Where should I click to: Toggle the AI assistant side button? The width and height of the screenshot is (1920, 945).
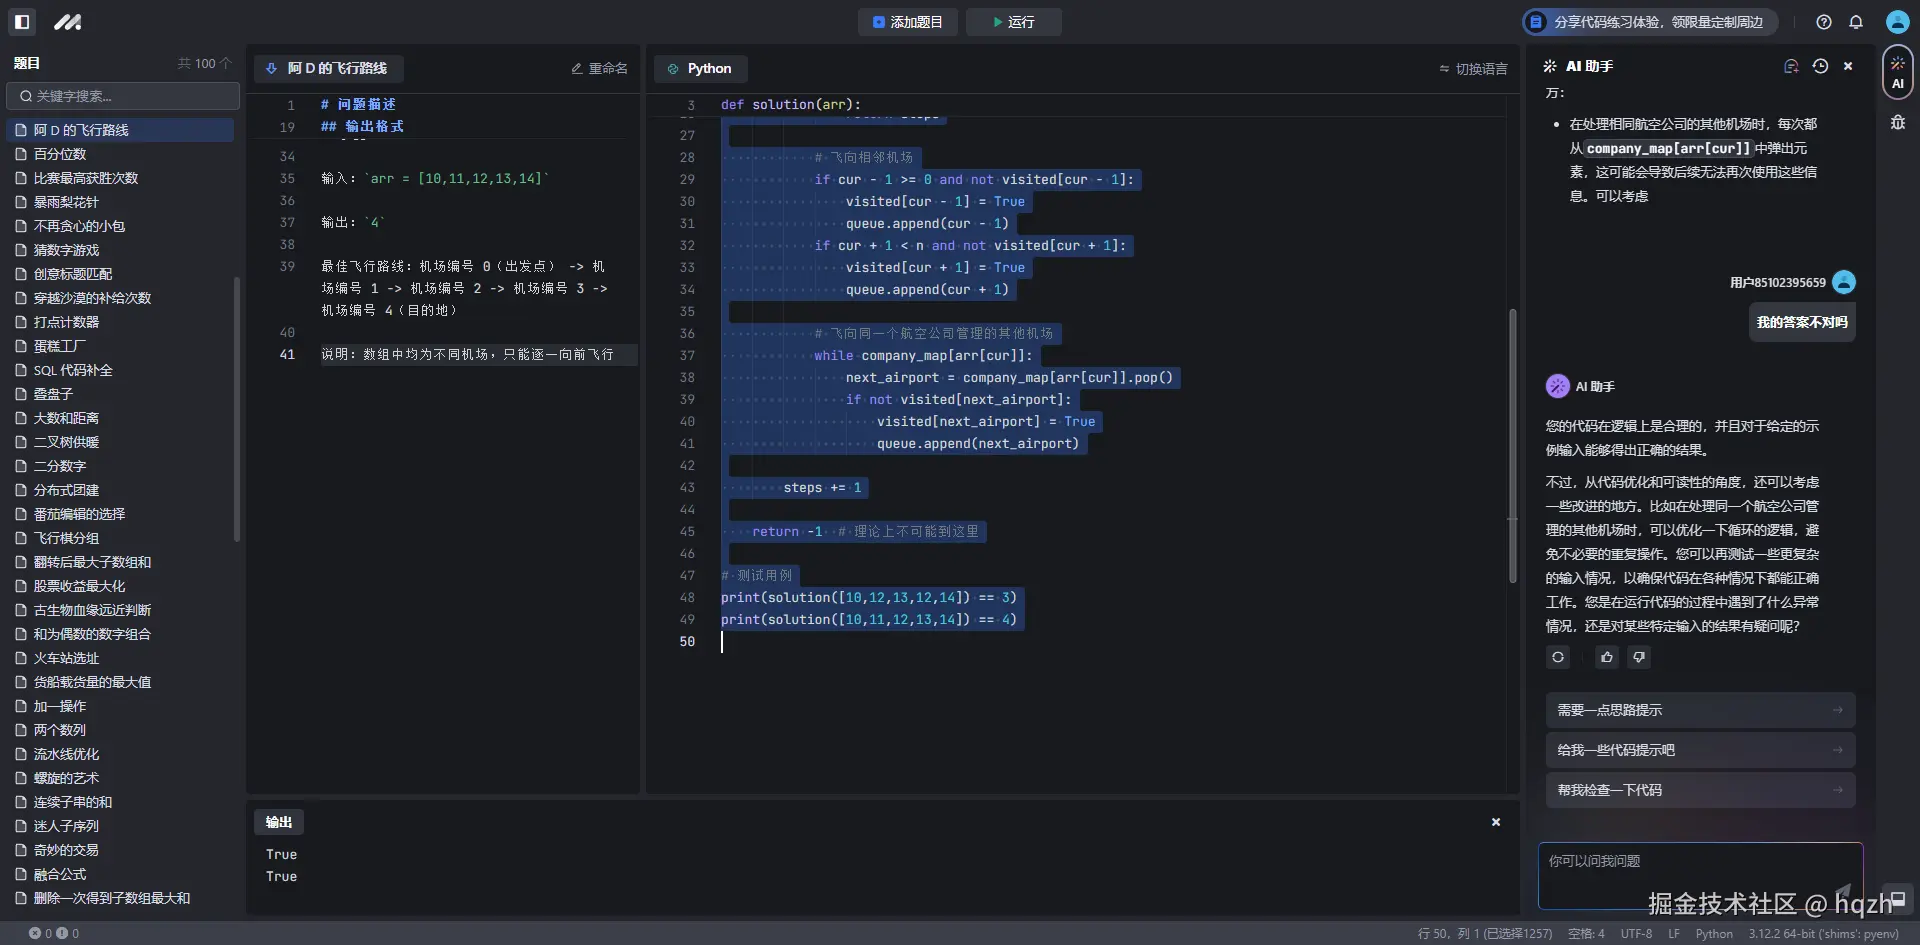pyautogui.click(x=1897, y=73)
